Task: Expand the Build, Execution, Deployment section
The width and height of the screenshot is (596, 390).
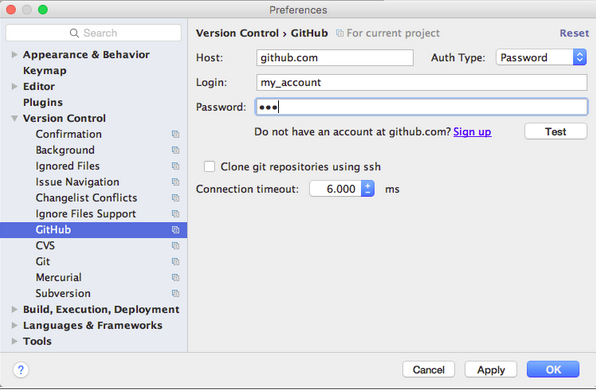Action: [14, 309]
